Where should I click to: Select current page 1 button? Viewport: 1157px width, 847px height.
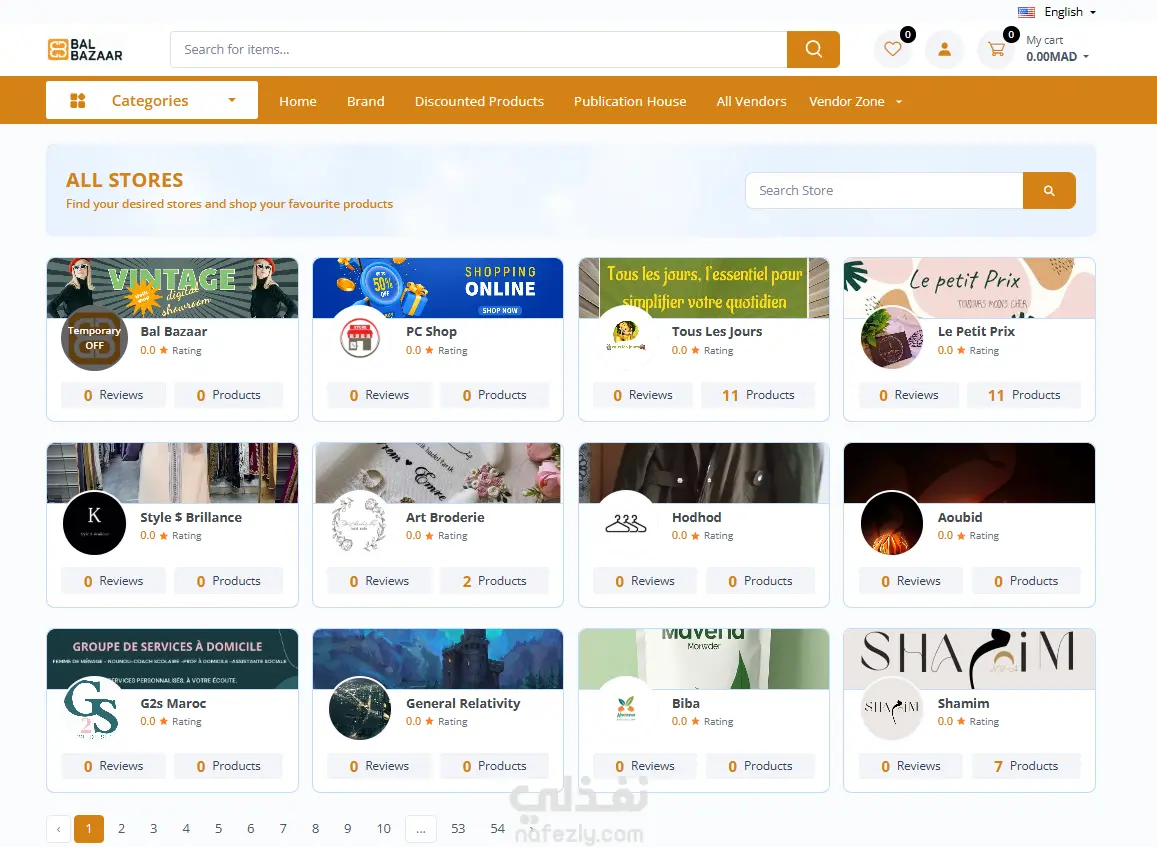click(89, 829)
